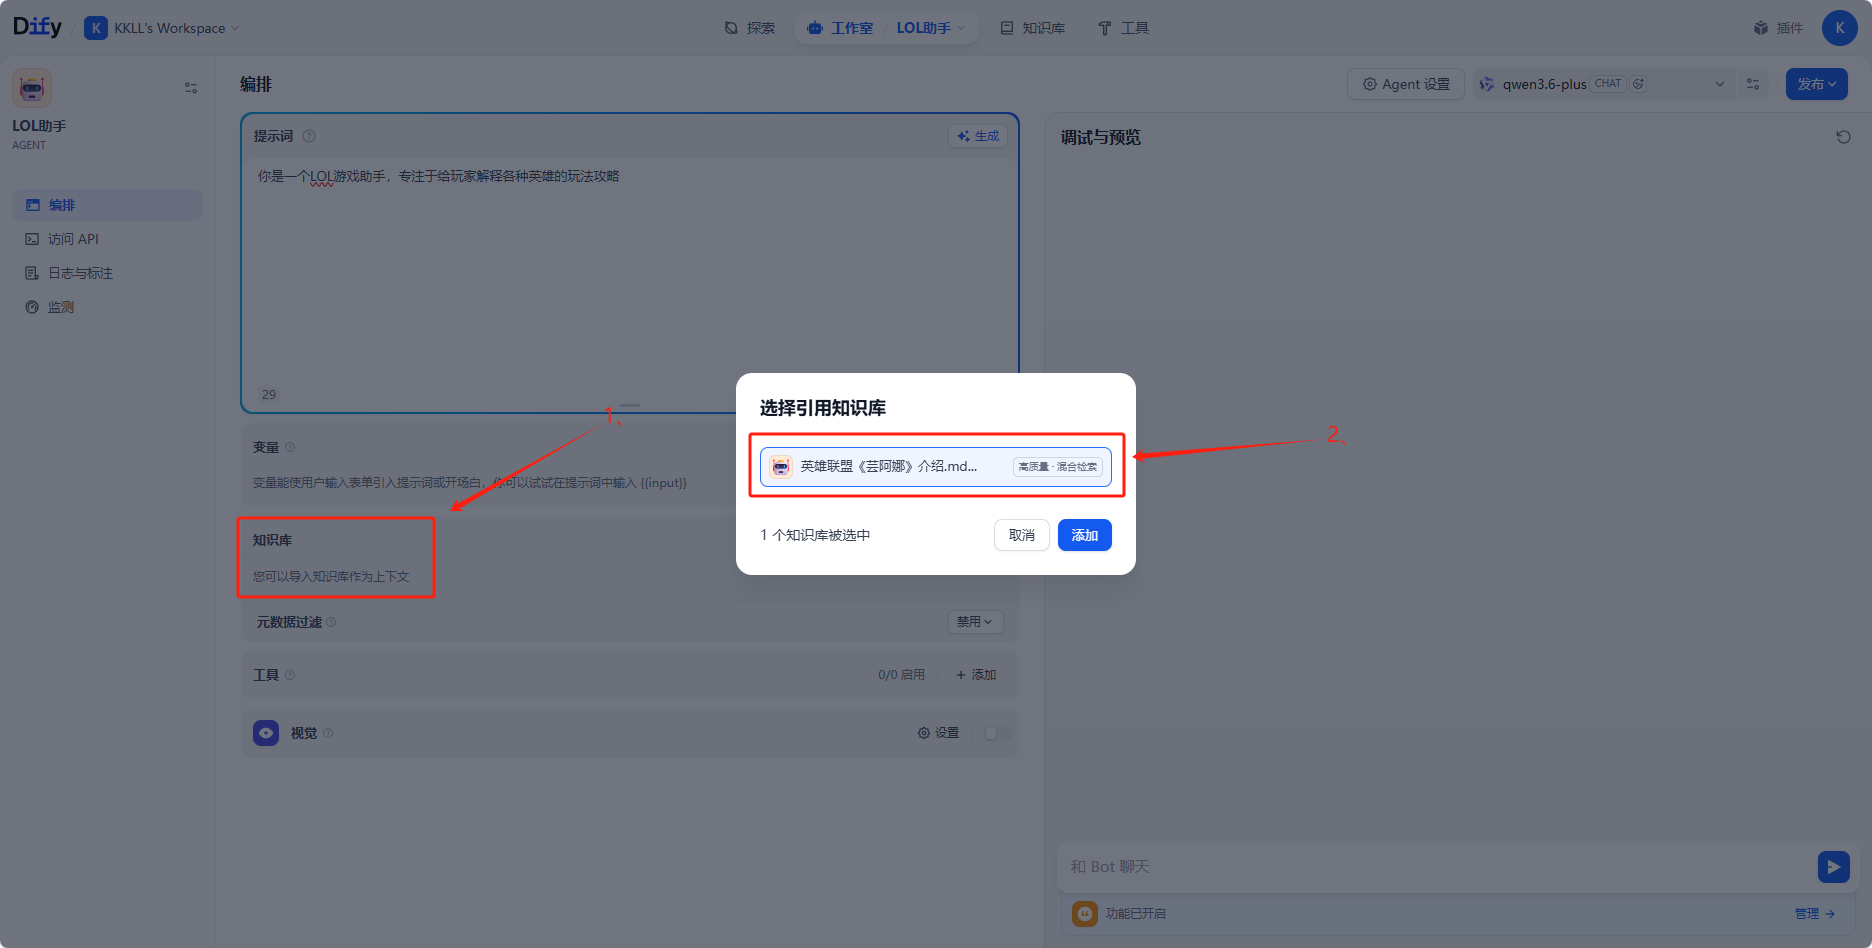1872x948 pixels.
Task: Click 取消 in the dialog
Action: [x=1022, y=535]
